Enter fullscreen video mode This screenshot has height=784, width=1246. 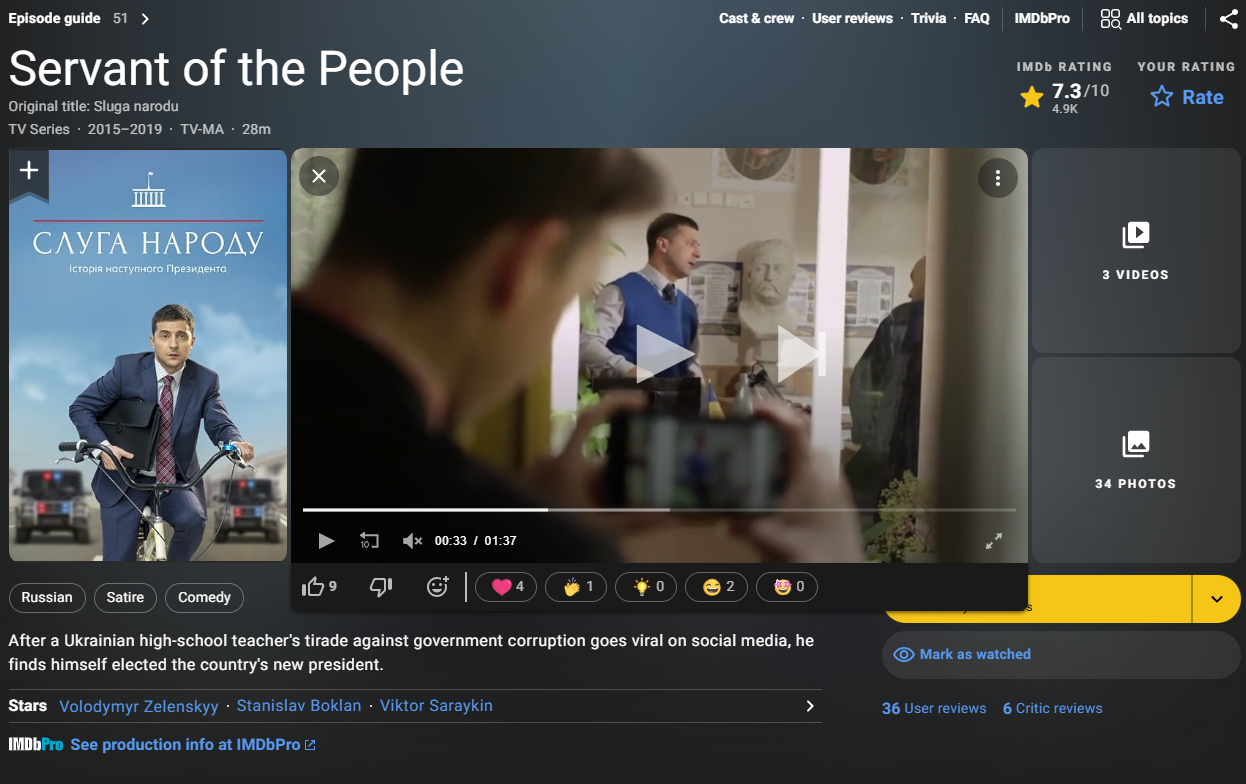coord(994,541)
